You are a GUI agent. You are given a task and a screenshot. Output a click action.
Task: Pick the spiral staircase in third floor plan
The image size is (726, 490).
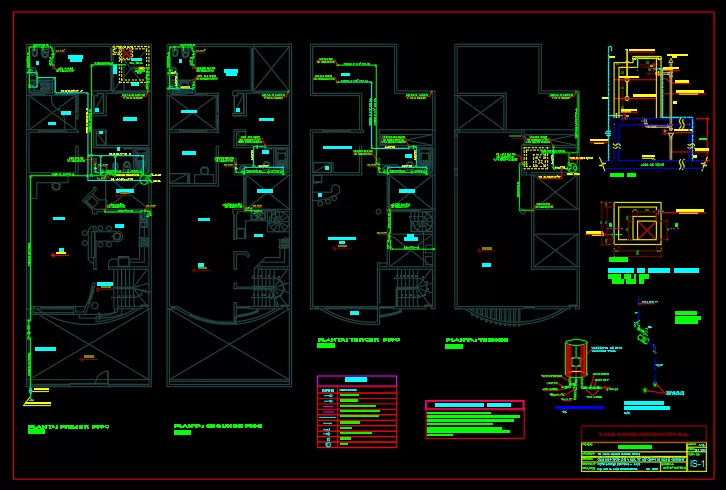421,221
